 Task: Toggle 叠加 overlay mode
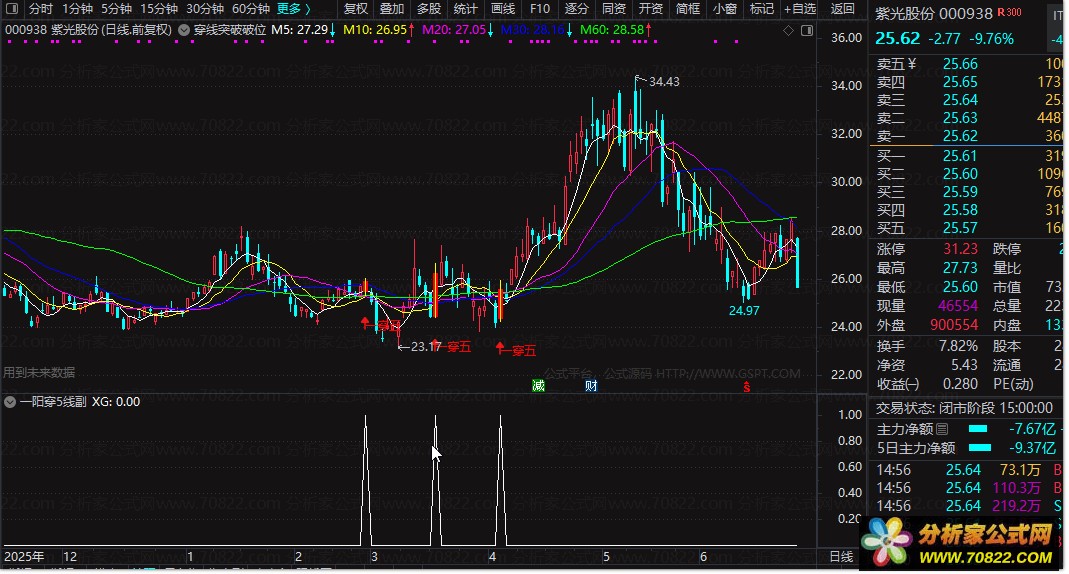coord(392,9)
